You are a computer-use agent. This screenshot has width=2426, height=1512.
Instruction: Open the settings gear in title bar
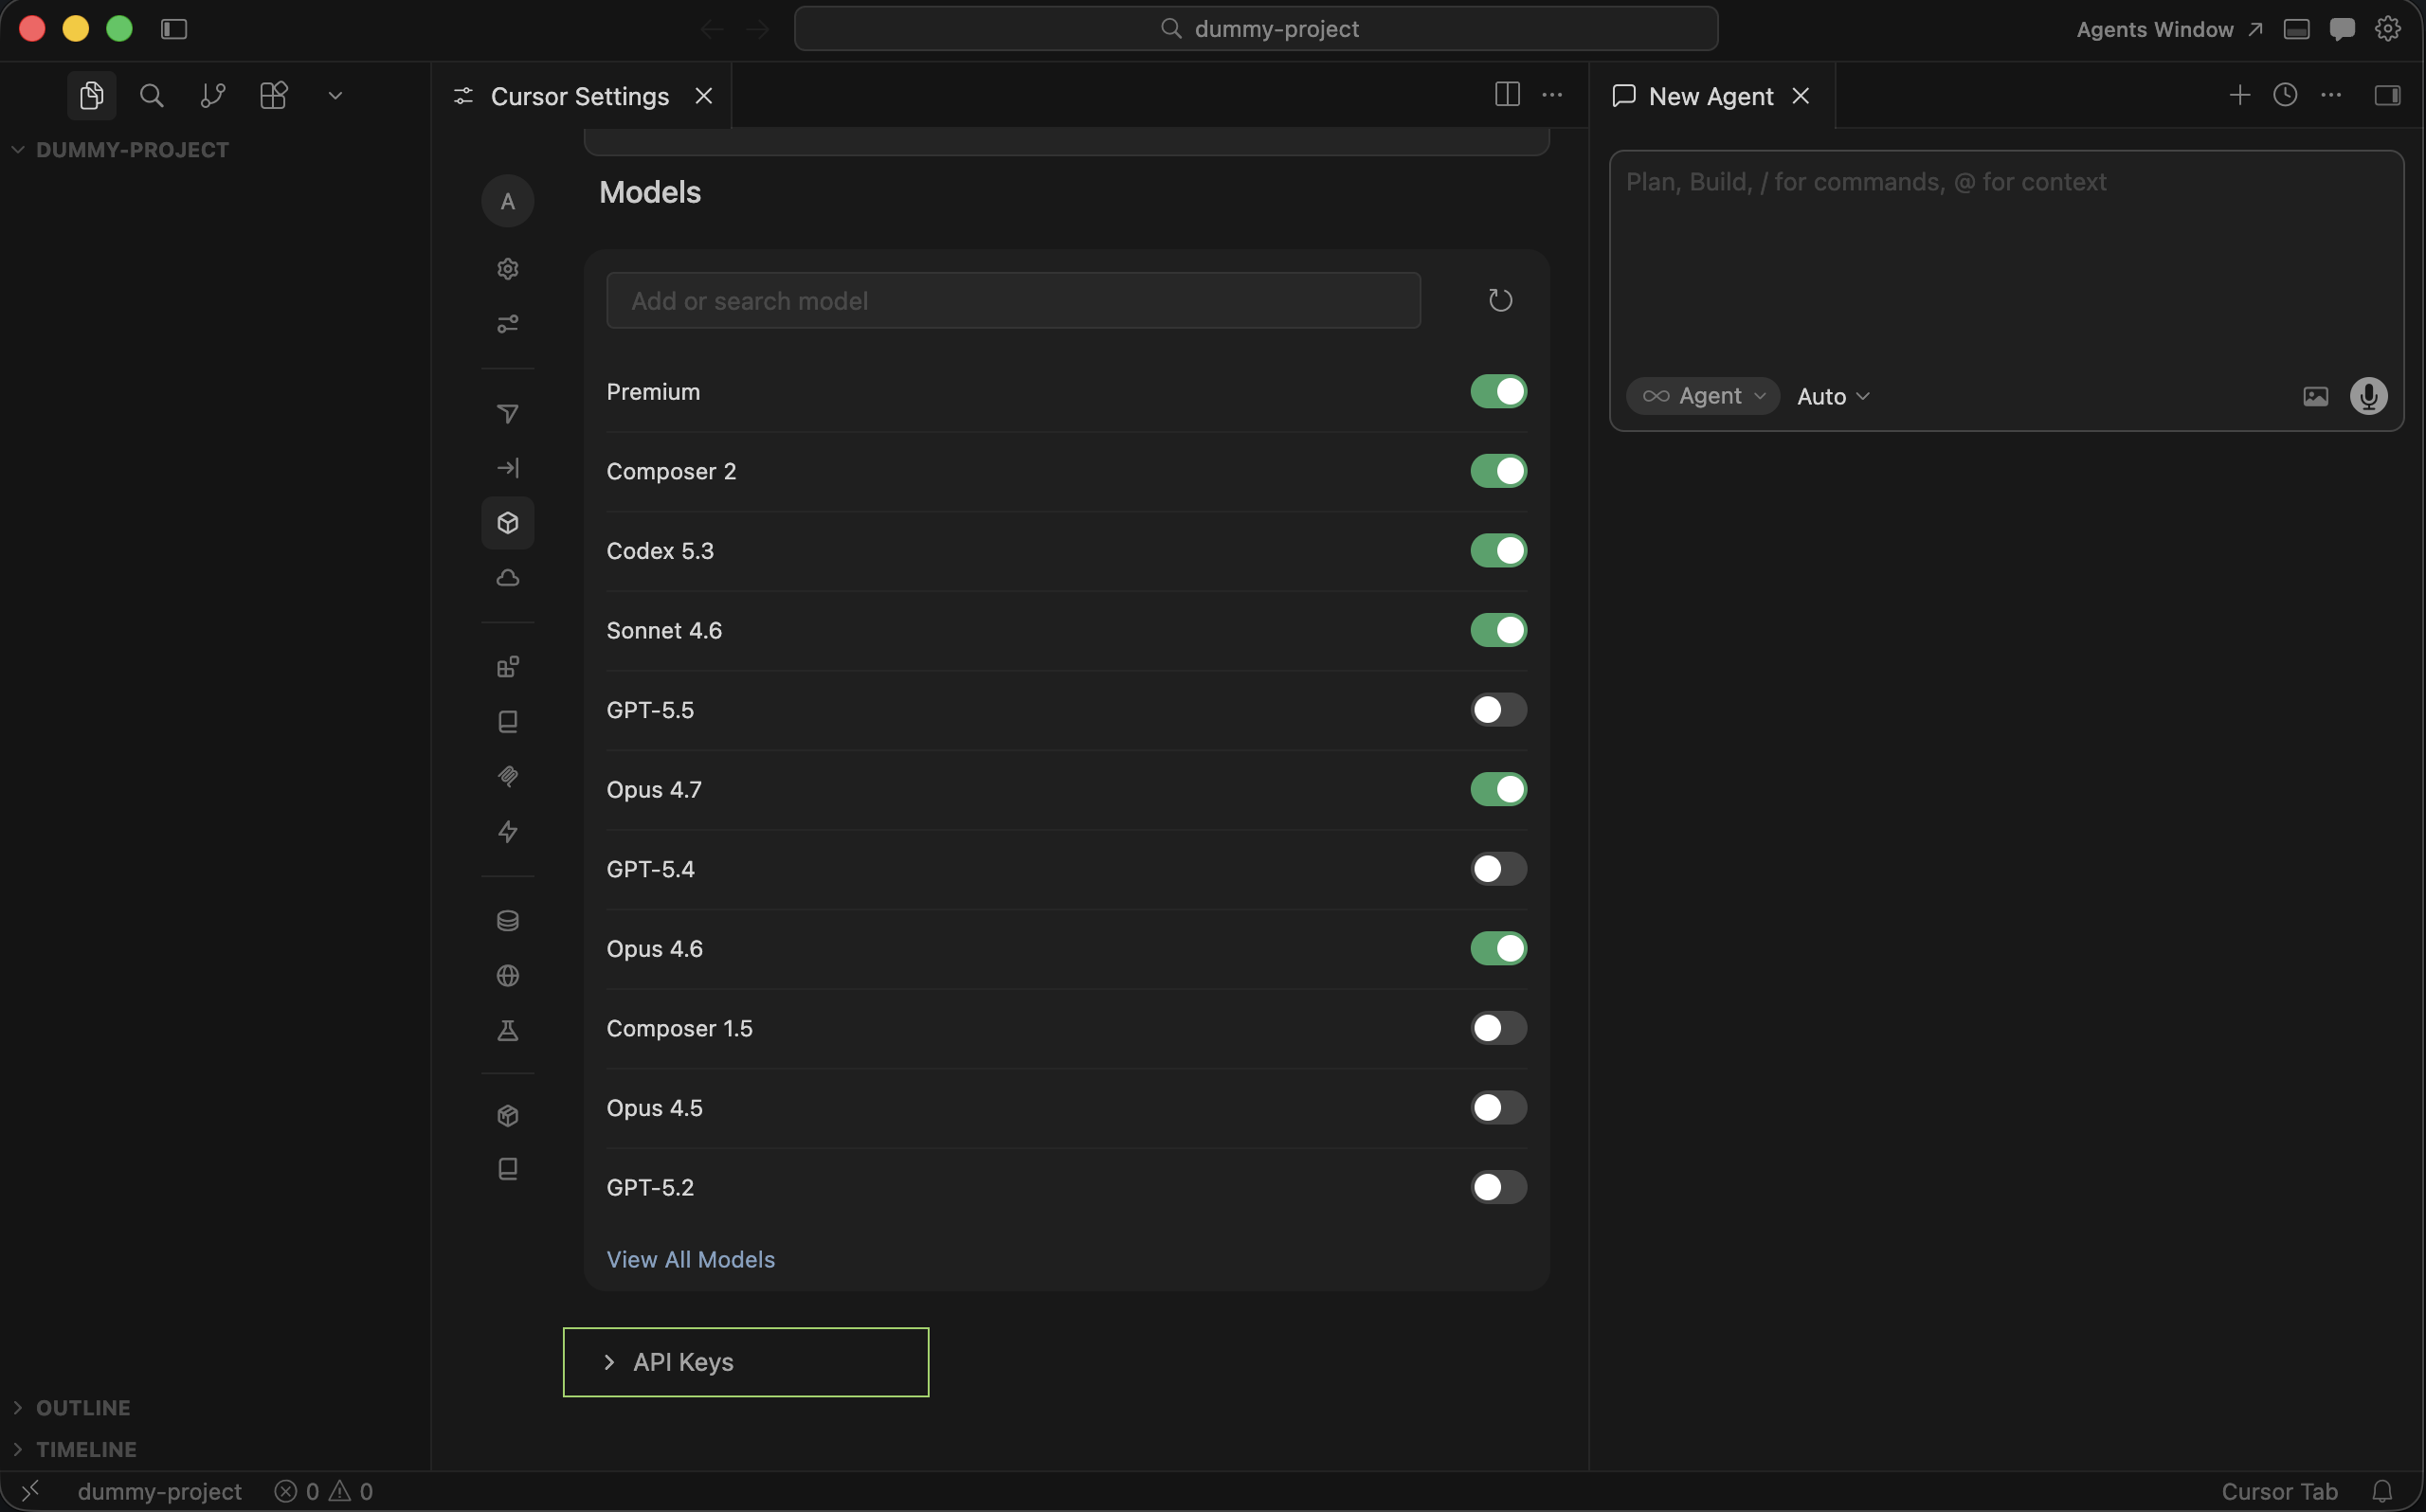pos(2387,29)
